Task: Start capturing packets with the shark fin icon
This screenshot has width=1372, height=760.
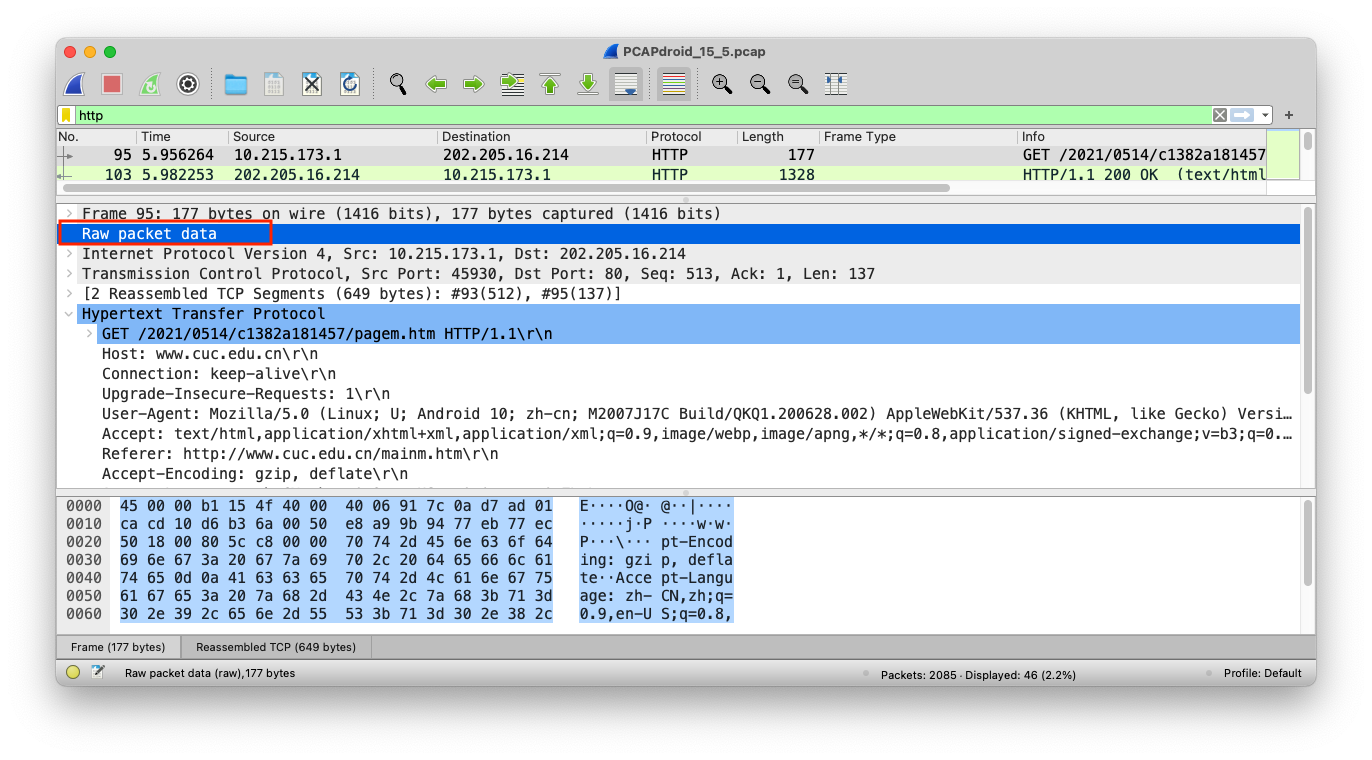Action: 75,84
